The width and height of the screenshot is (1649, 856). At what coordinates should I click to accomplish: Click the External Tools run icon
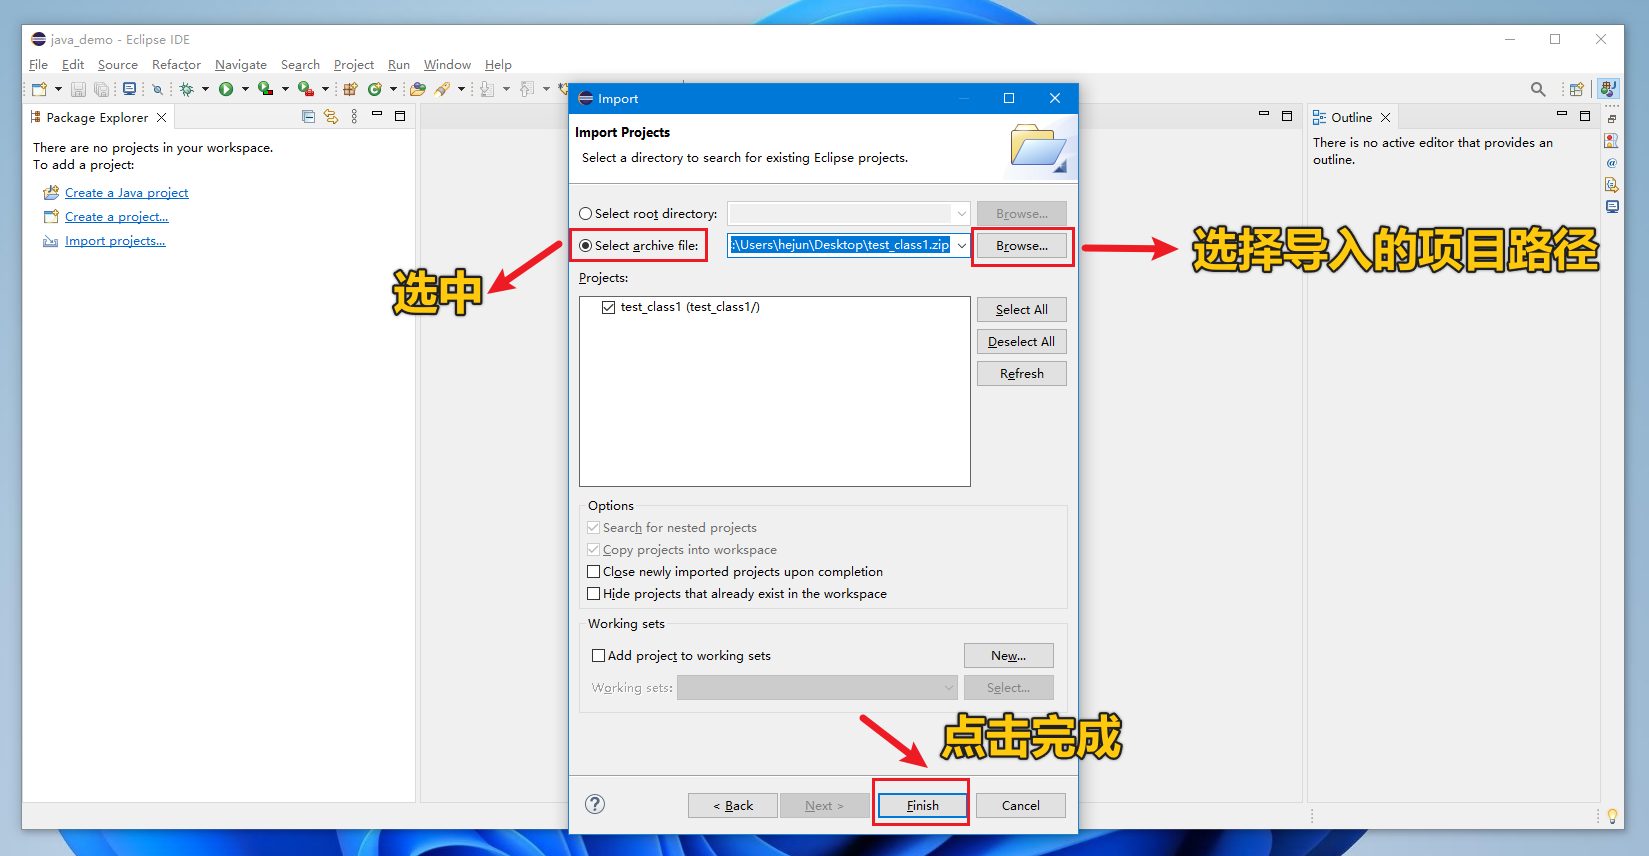(x=306, y=89)
